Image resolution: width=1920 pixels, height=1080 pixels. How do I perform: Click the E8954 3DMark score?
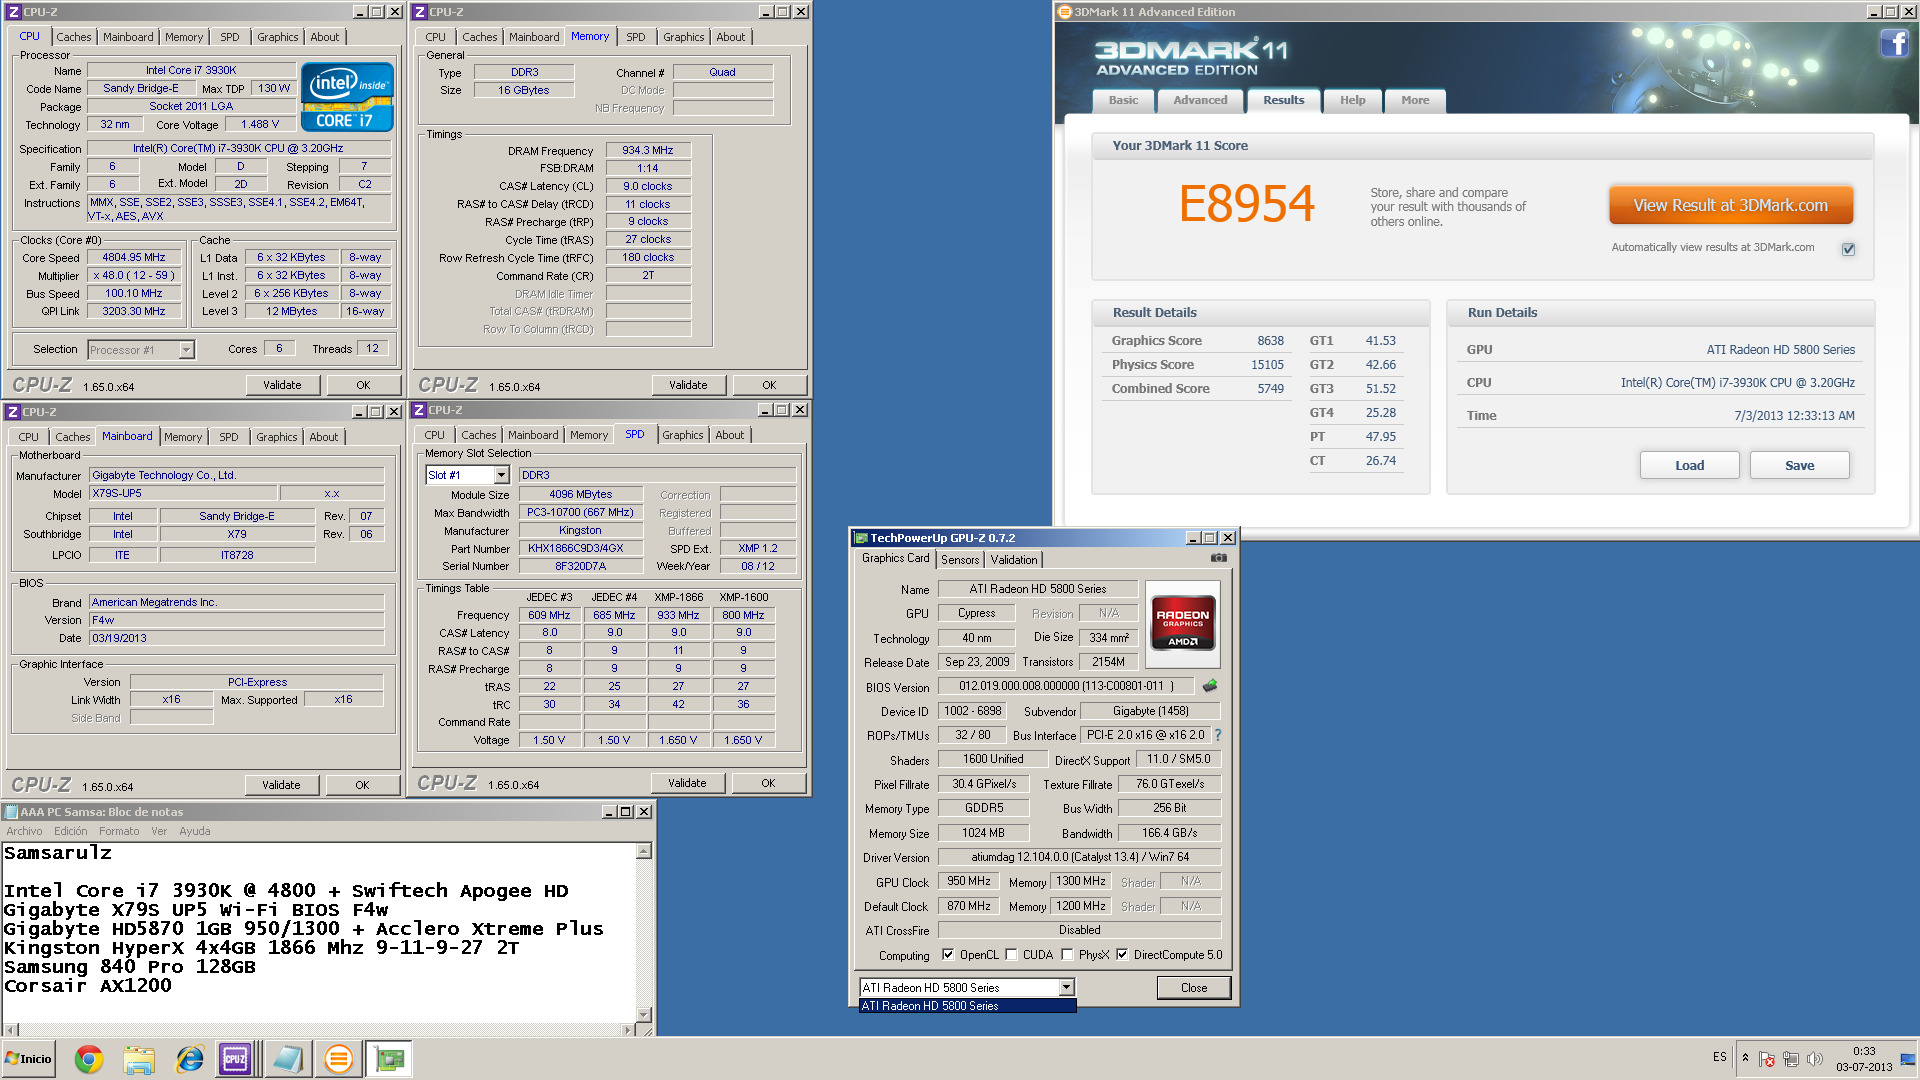click(x=1246, y=204)
